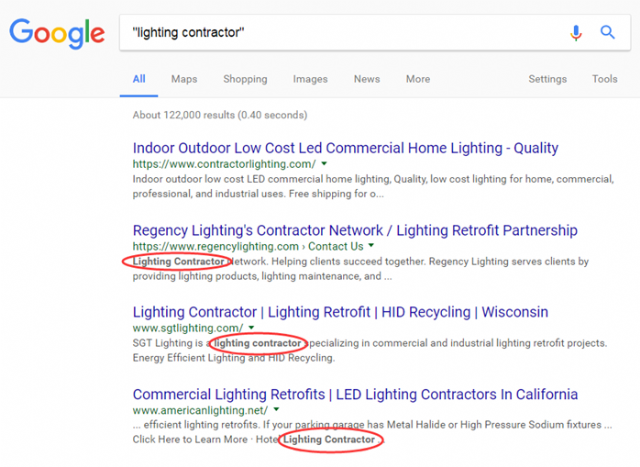The width and height of the screenshot is (640, 467).
Task: Open Commercial Lighting Retrofits California result
Action: (355, 394)
